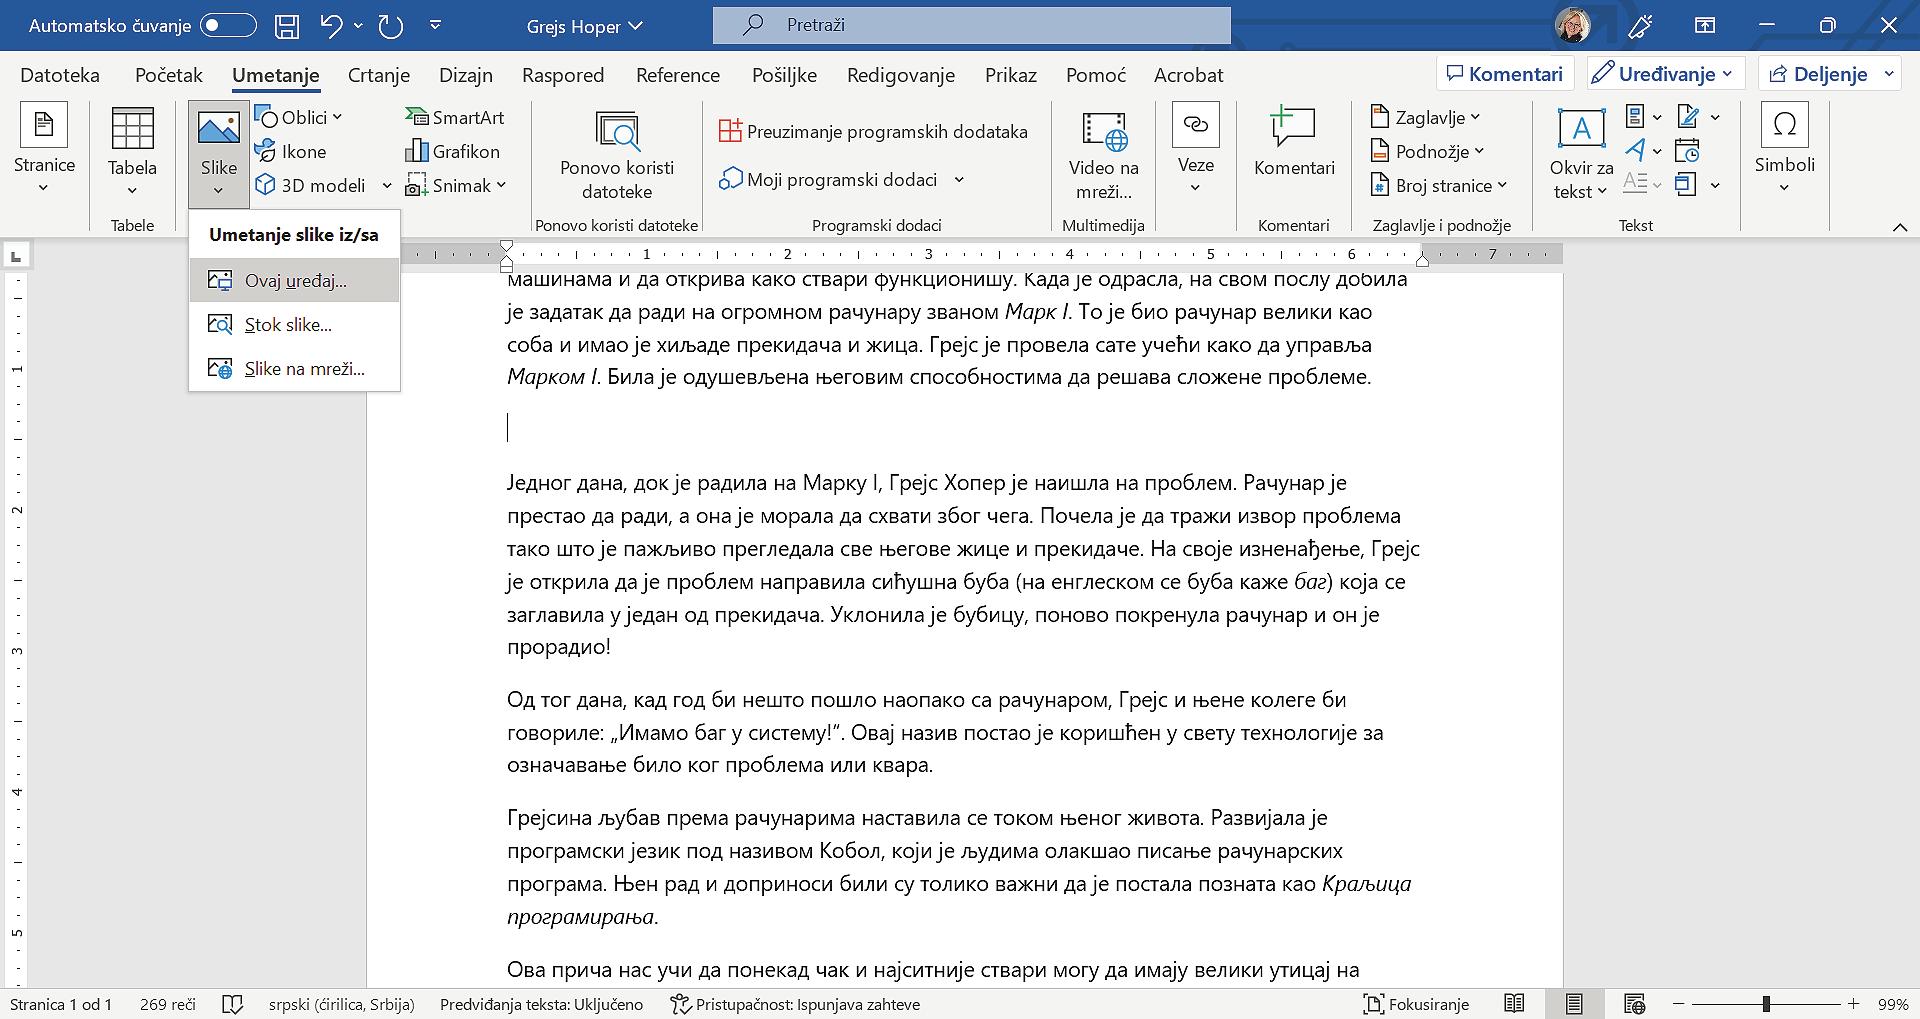Click the ruler tab selector icon

(16, 257)
